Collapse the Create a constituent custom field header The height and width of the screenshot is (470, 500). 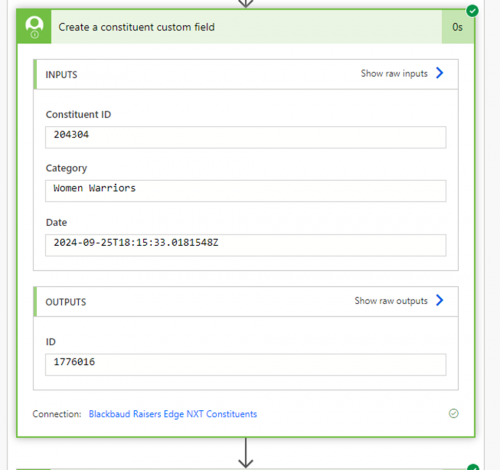(246, 27)
